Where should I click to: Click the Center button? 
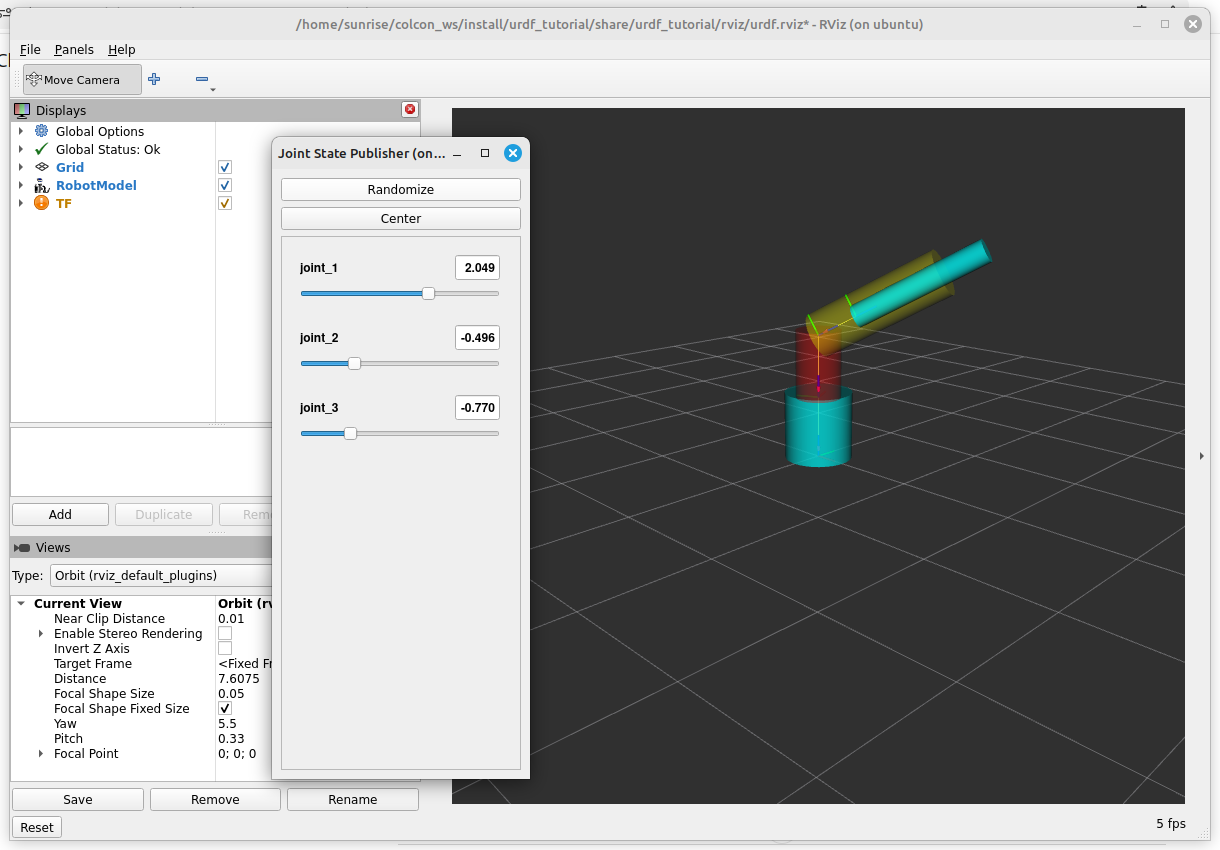pyautogui.click(x=400, y=219)
